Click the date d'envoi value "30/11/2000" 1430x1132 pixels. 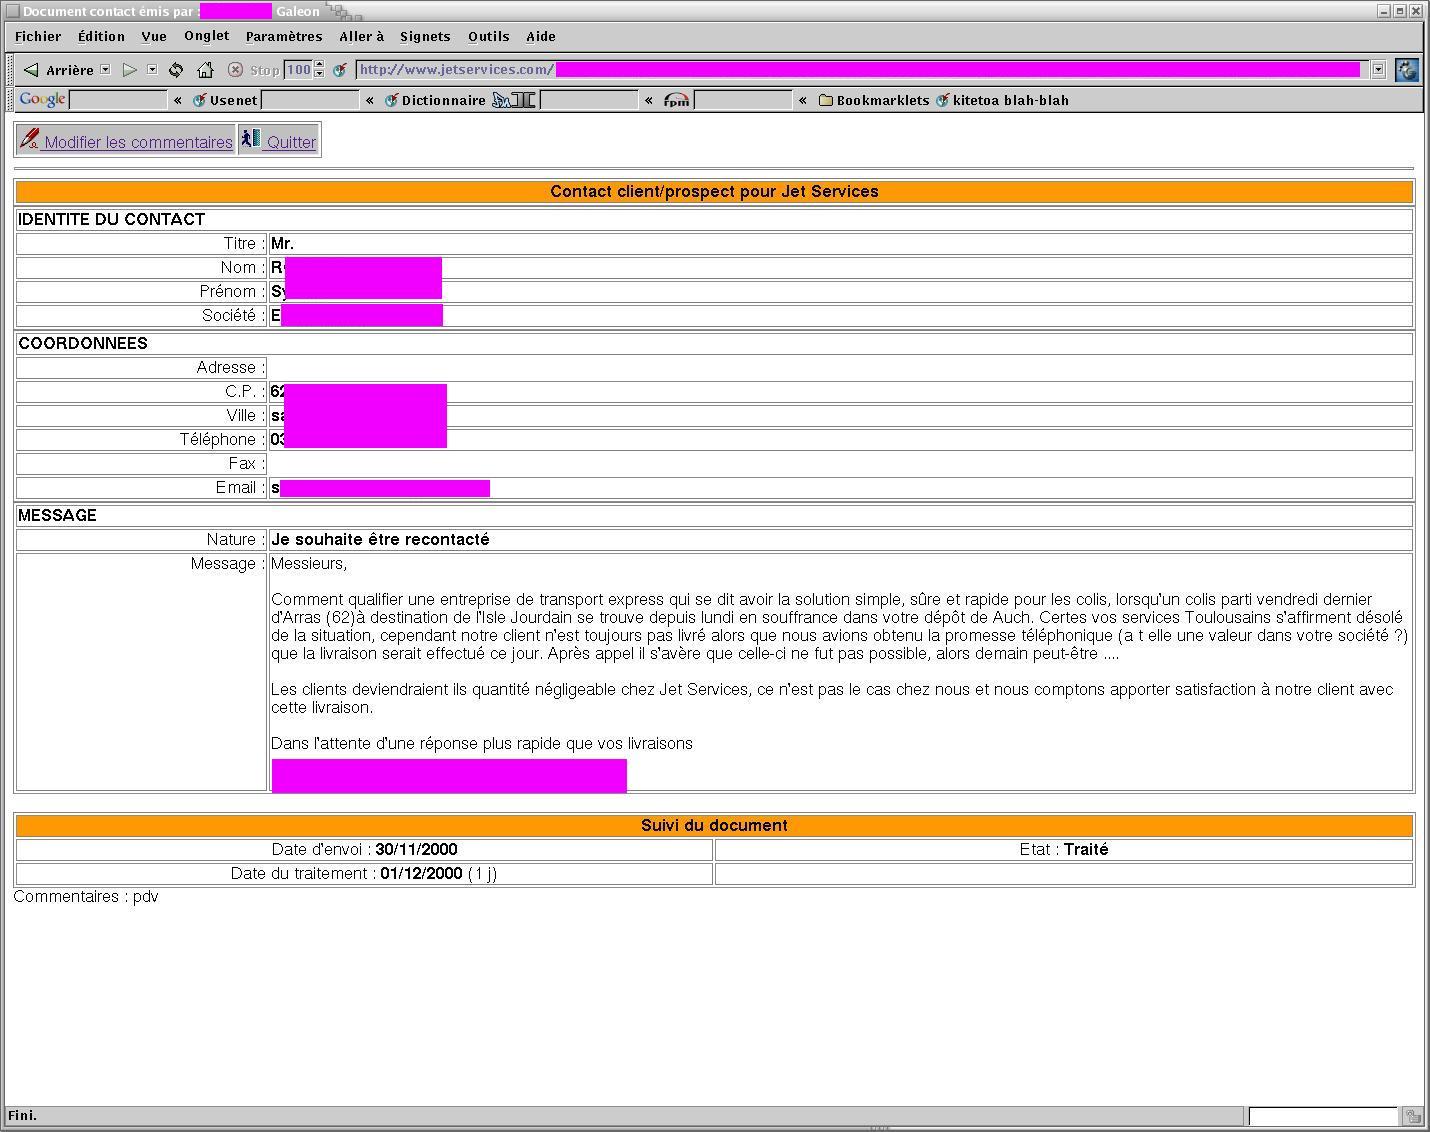tap(416, 850)
